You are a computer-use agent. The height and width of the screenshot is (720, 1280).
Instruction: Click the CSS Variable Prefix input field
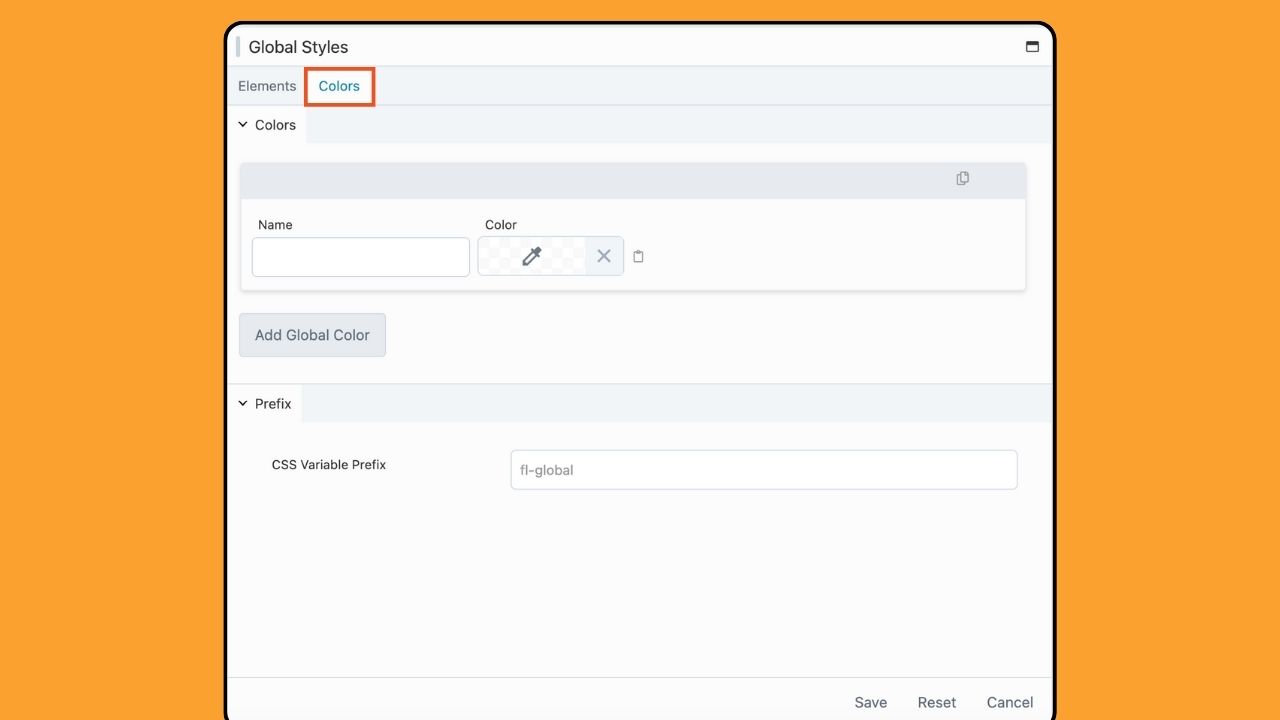(763, 470)
